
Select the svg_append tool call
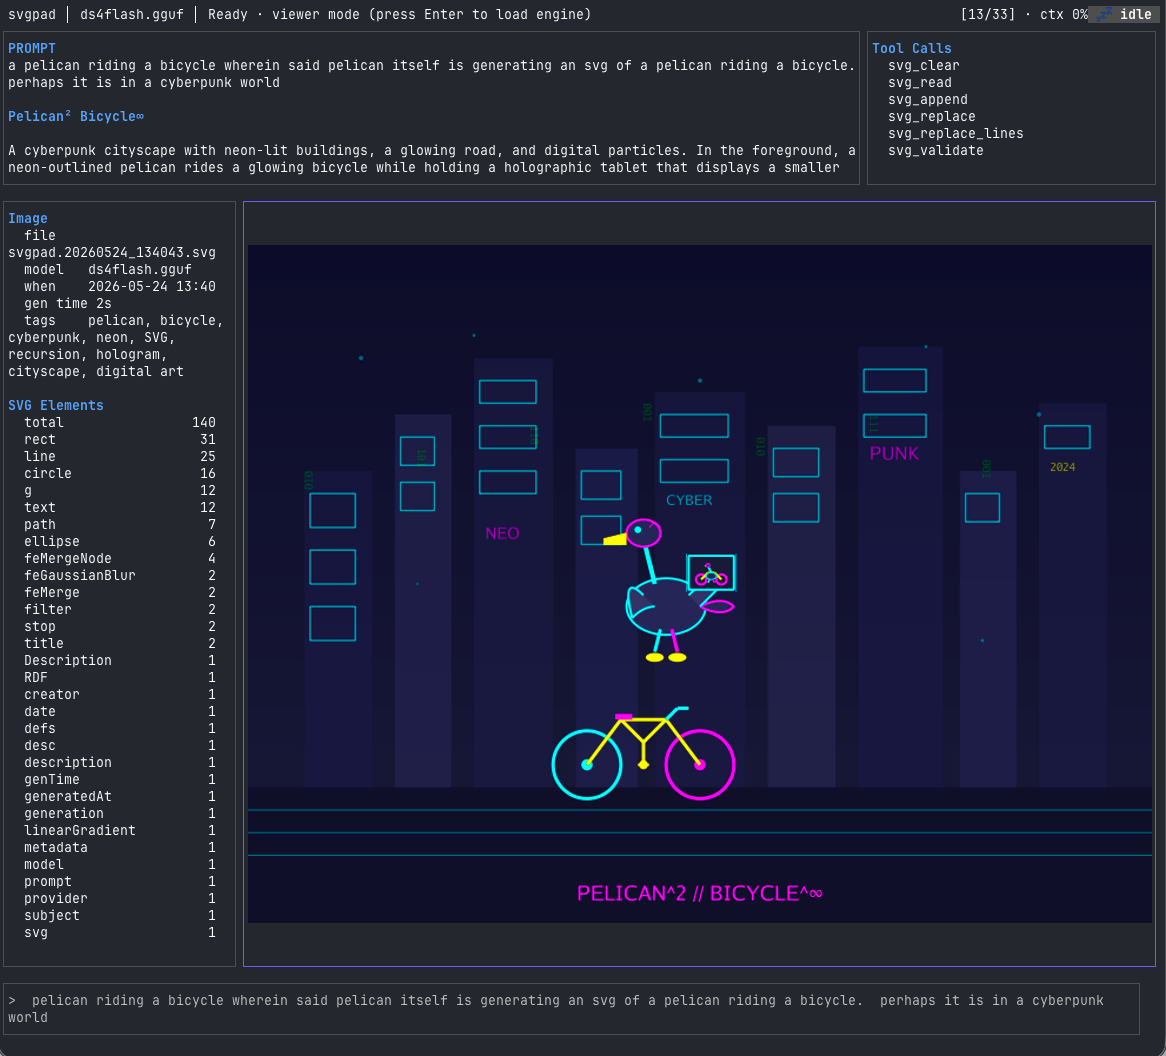tap(928, 100)
